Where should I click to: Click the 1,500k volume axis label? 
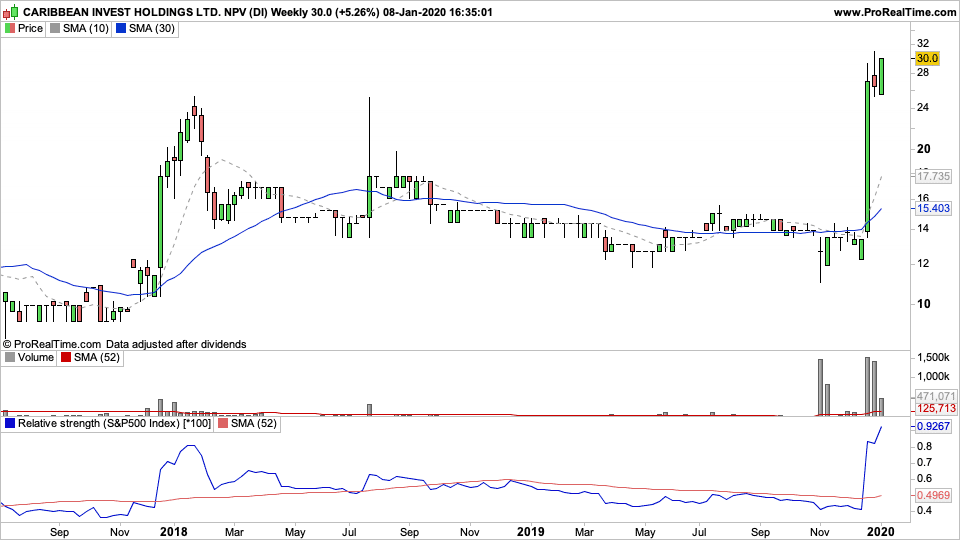click(933, 358)
